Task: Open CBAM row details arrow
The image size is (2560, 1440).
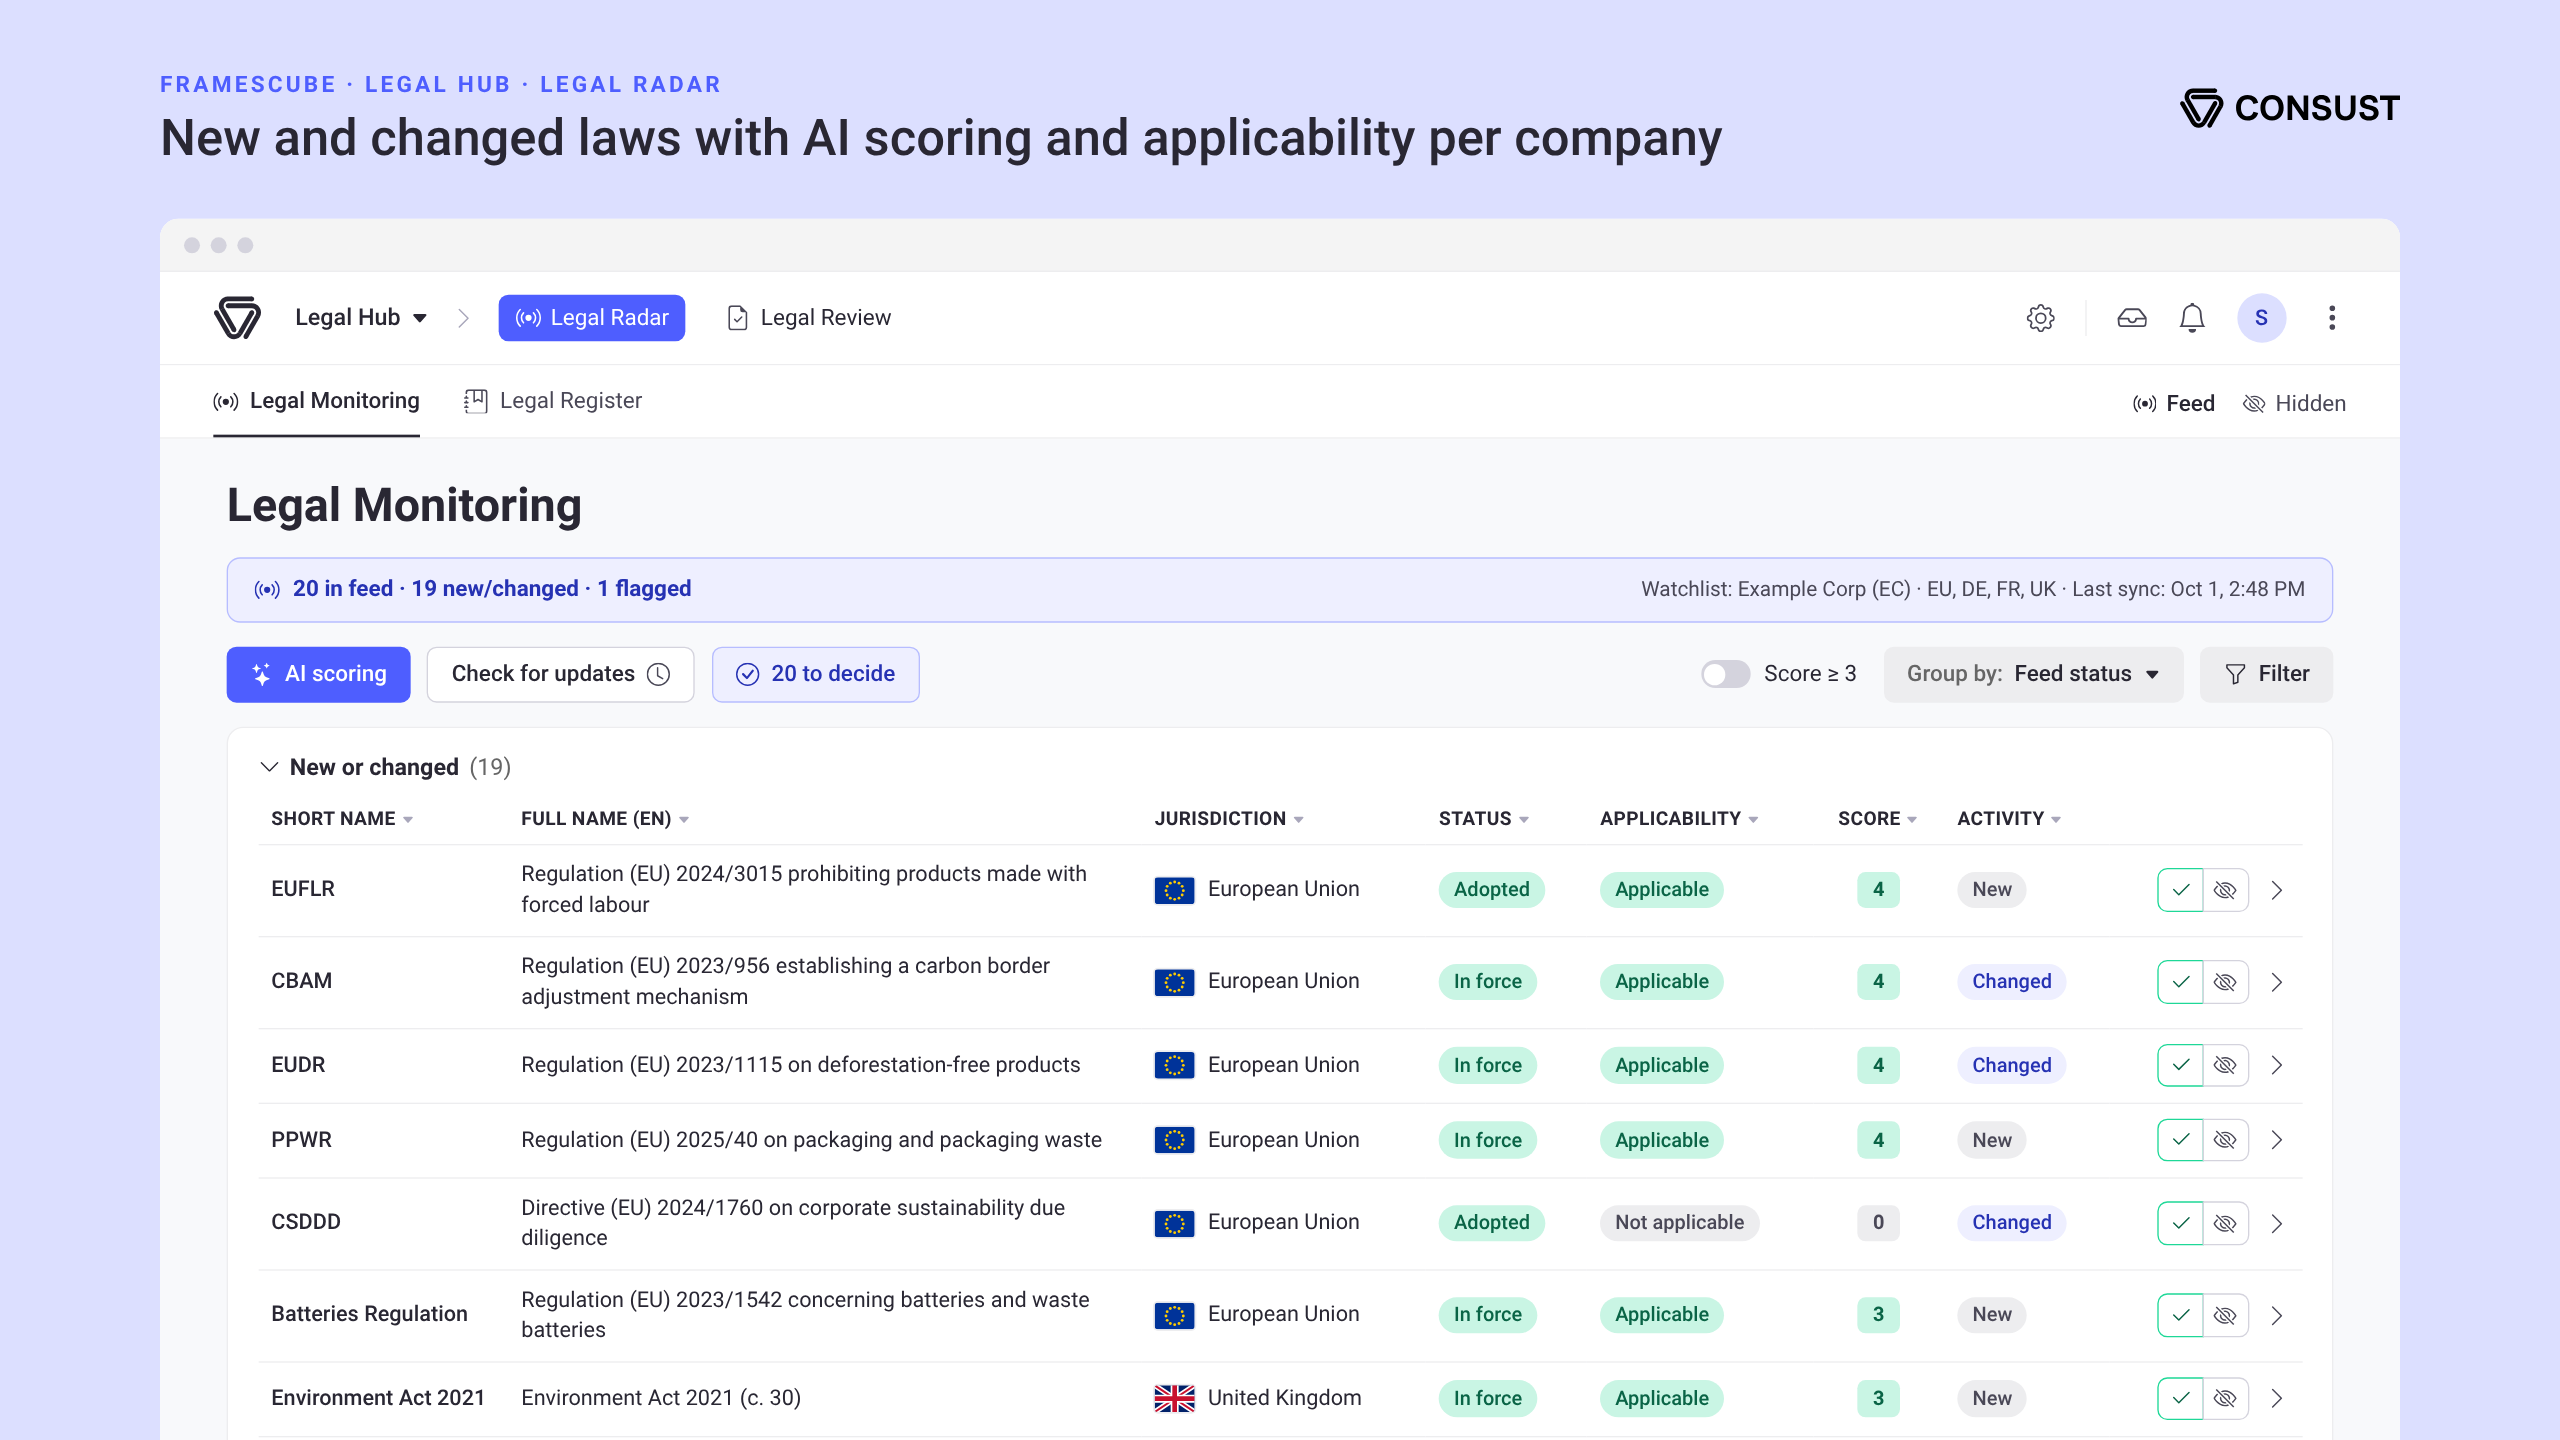Action: pos(2277,982)
